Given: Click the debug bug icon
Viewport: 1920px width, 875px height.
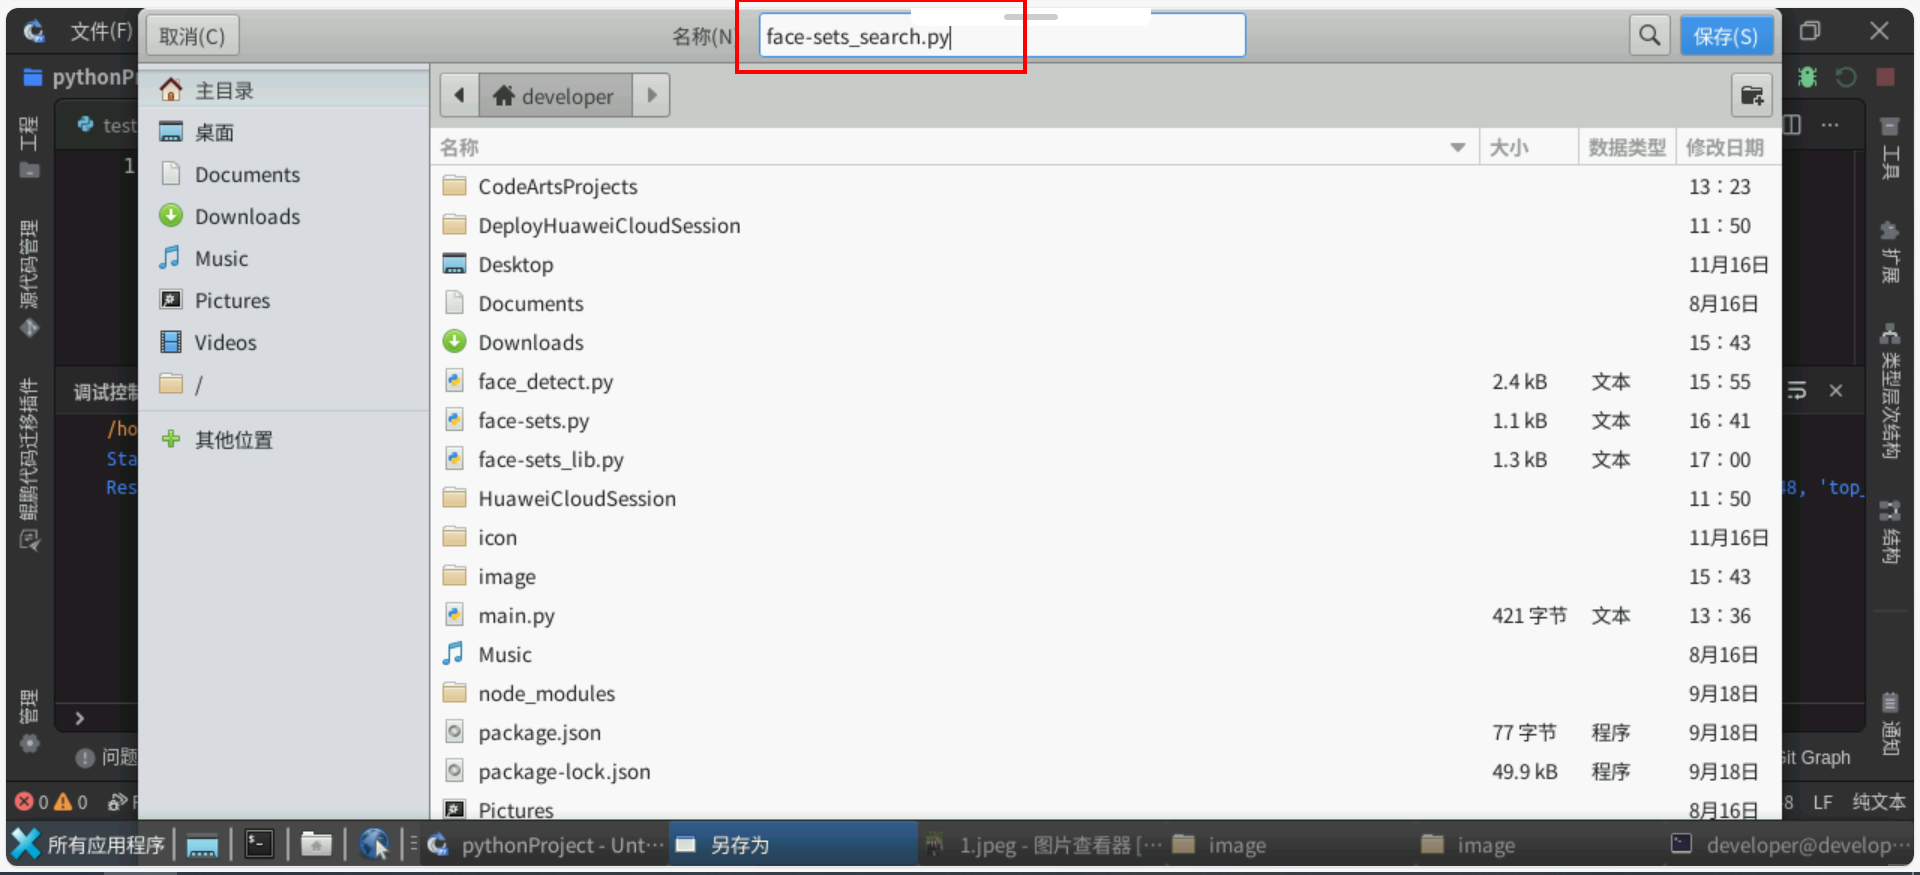Looking at the screenshot, I should 1807,77.
